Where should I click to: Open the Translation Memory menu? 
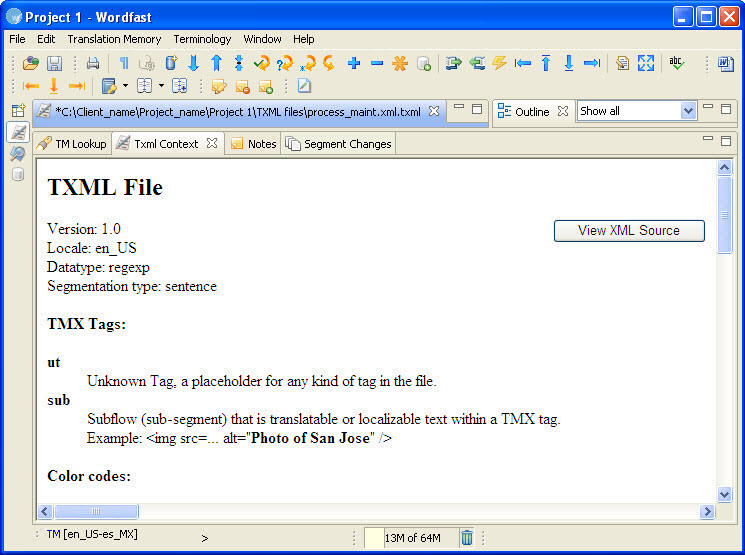[114, 39]
